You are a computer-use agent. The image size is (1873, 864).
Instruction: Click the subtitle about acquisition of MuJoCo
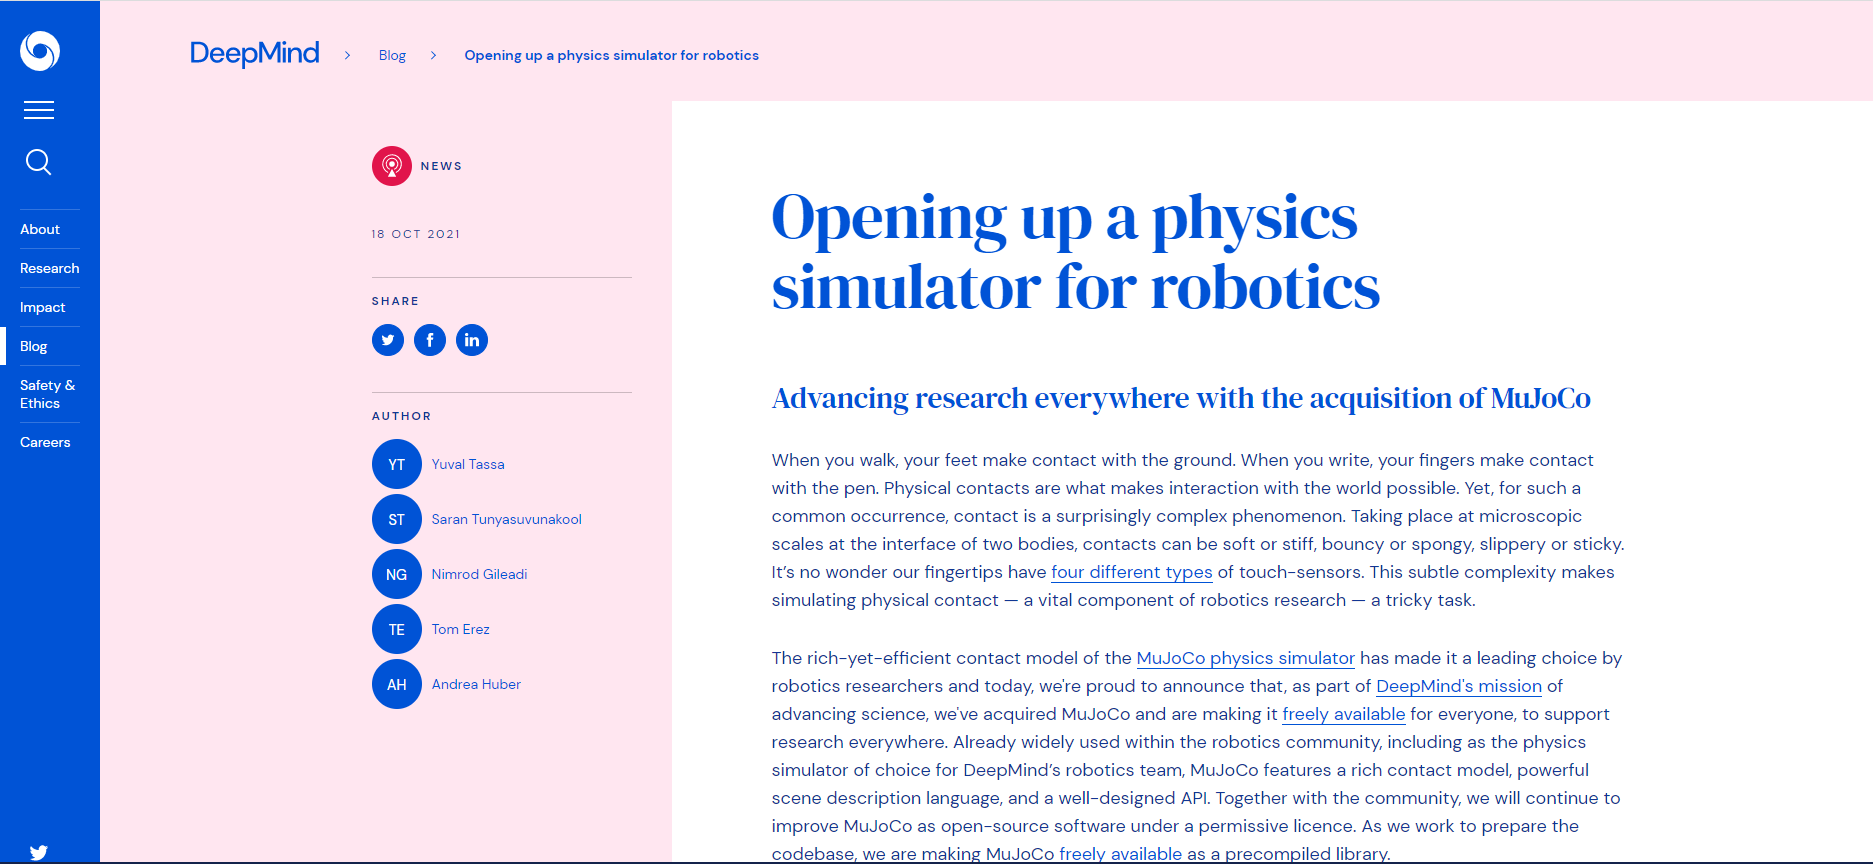click(1181, 398)
